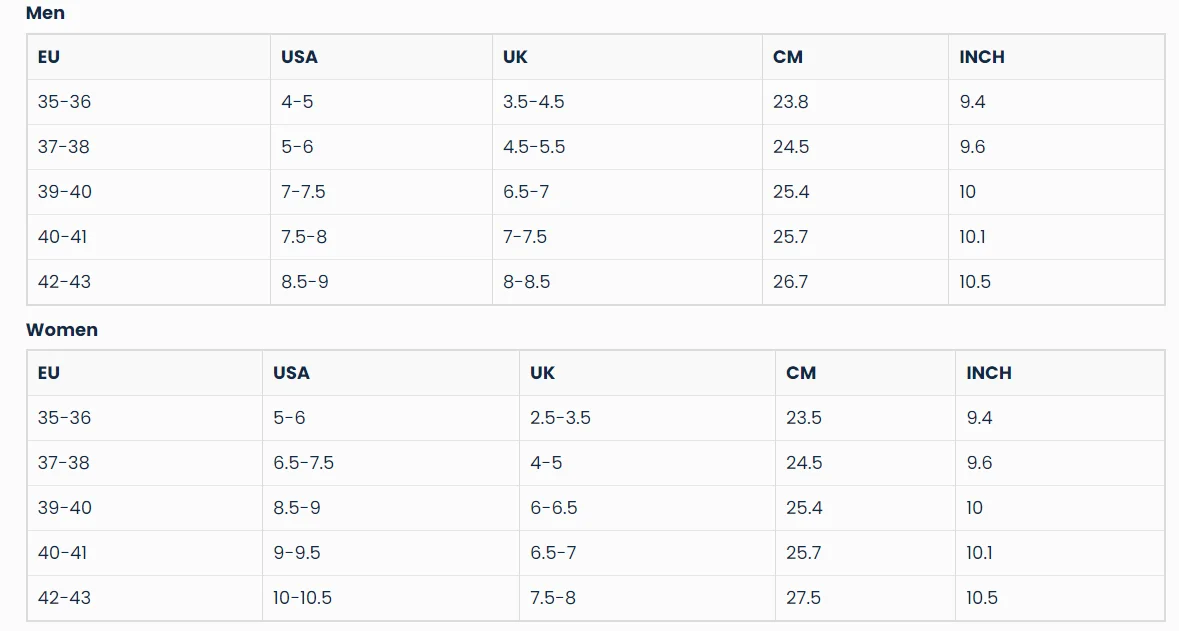Click EU 39-40 in the Women table

[x=64, y=508]
